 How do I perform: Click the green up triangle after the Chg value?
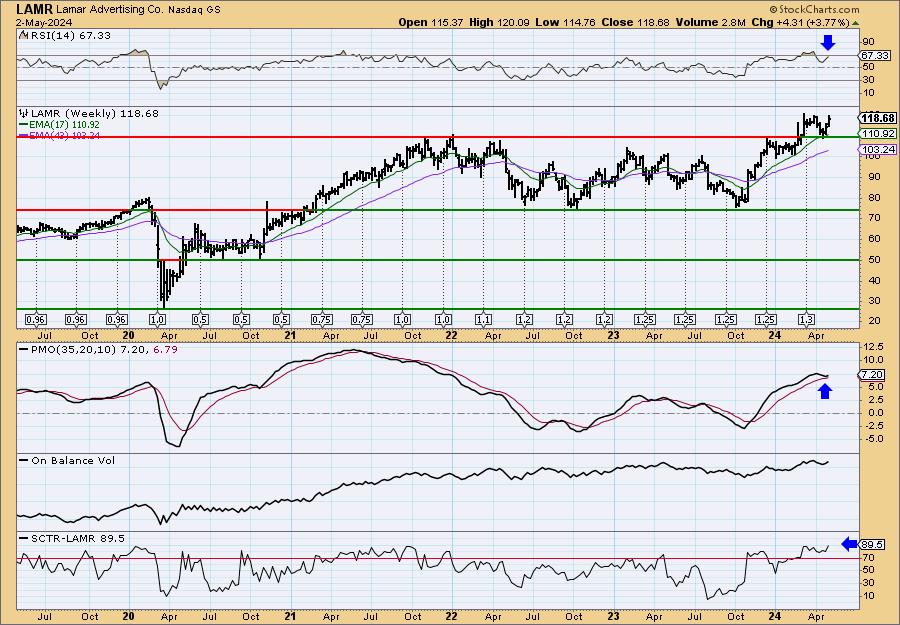pyautogui.click(x=856, y=23)
